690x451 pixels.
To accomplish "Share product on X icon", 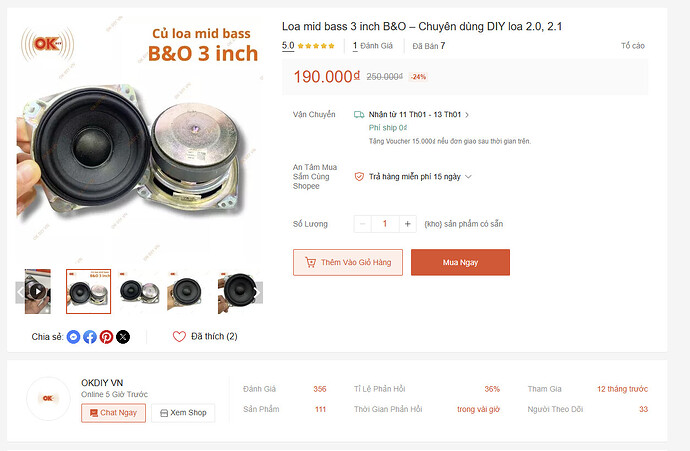I will coord(123,337).
